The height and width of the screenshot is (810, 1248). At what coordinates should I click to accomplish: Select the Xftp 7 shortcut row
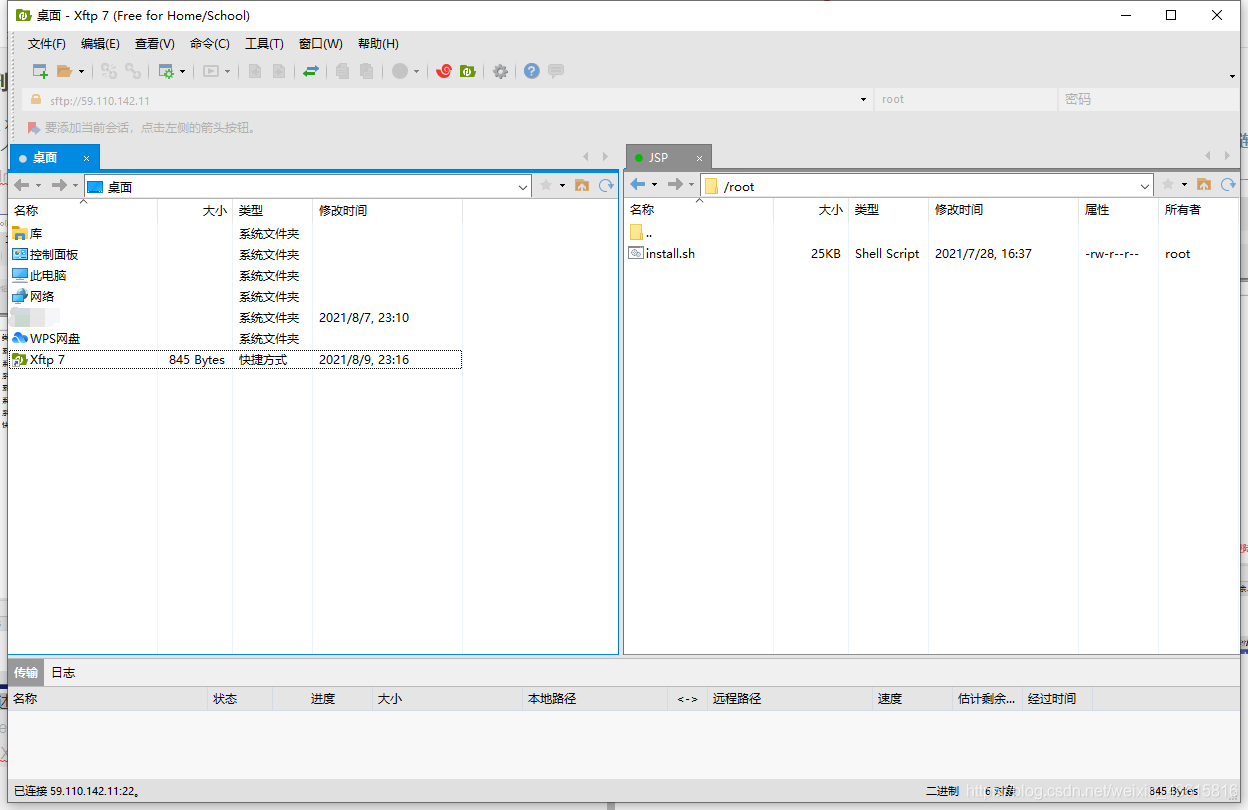coord(236,359)
